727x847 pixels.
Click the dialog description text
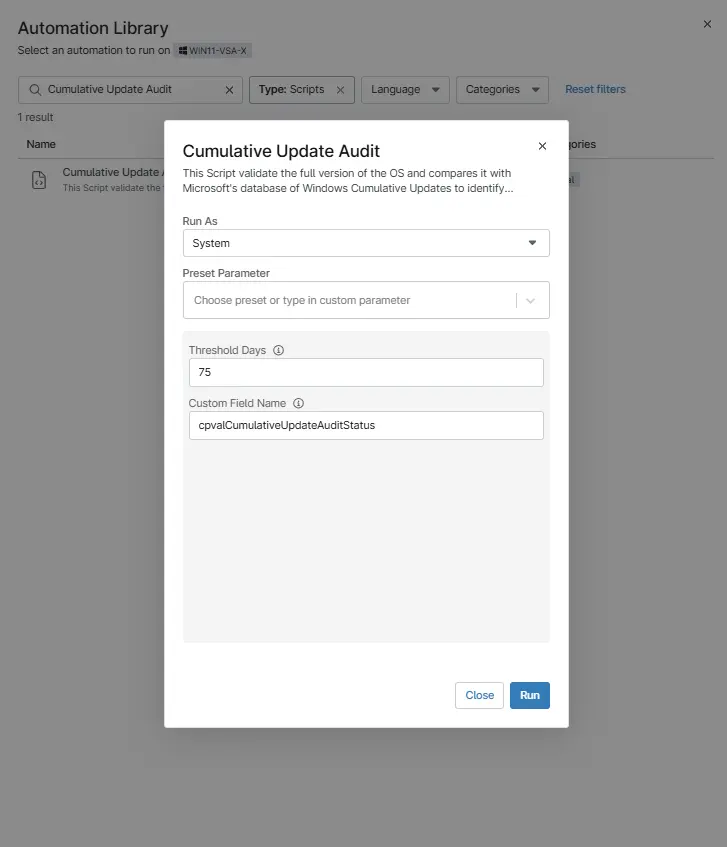(347, 180)
